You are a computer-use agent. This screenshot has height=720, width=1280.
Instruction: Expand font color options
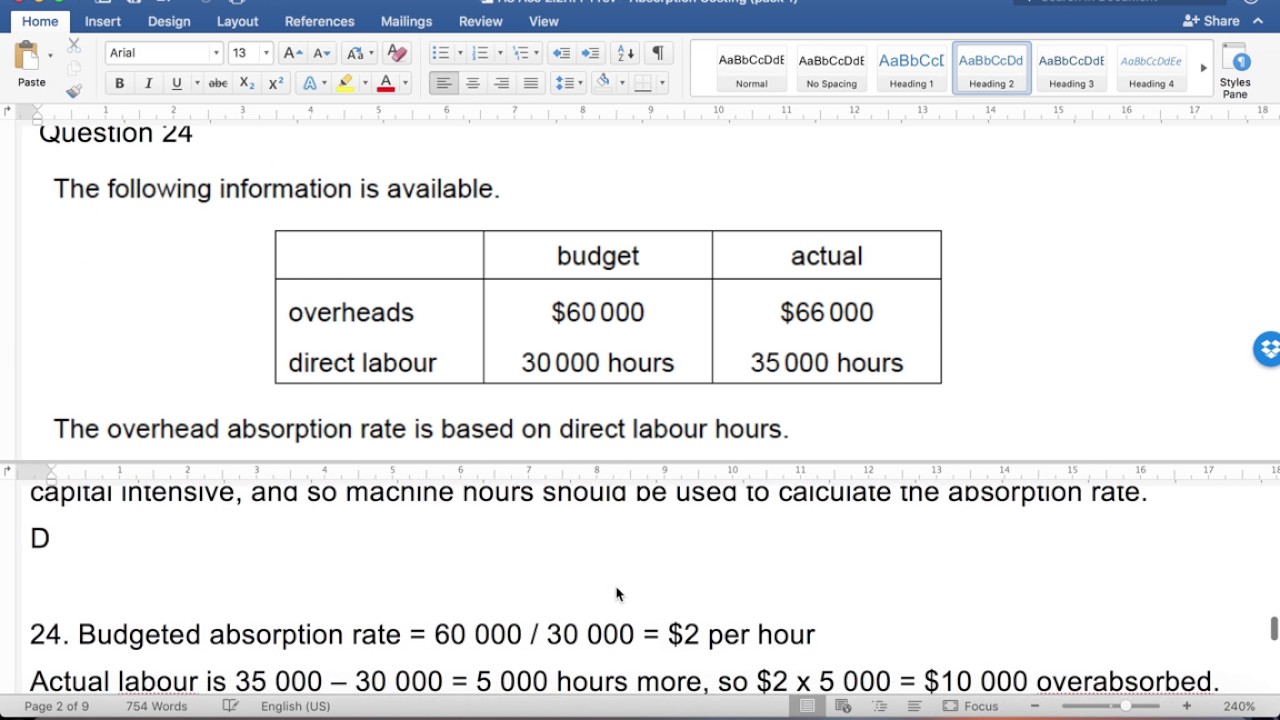404,83
